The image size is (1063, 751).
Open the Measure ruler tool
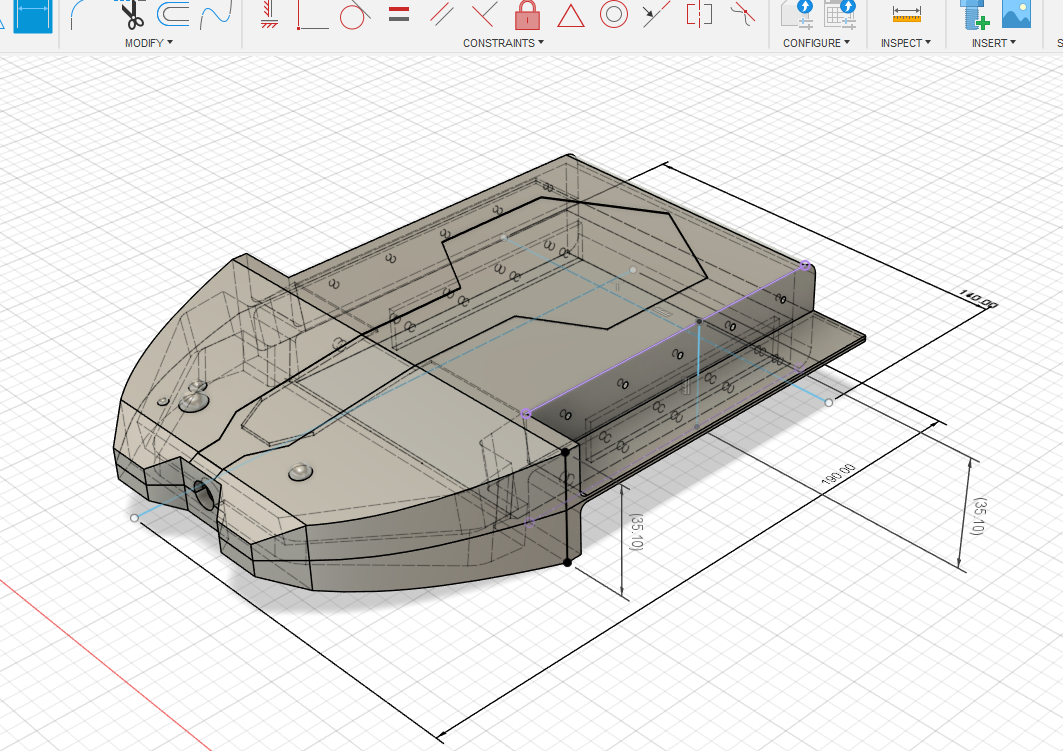pos(906,15)
